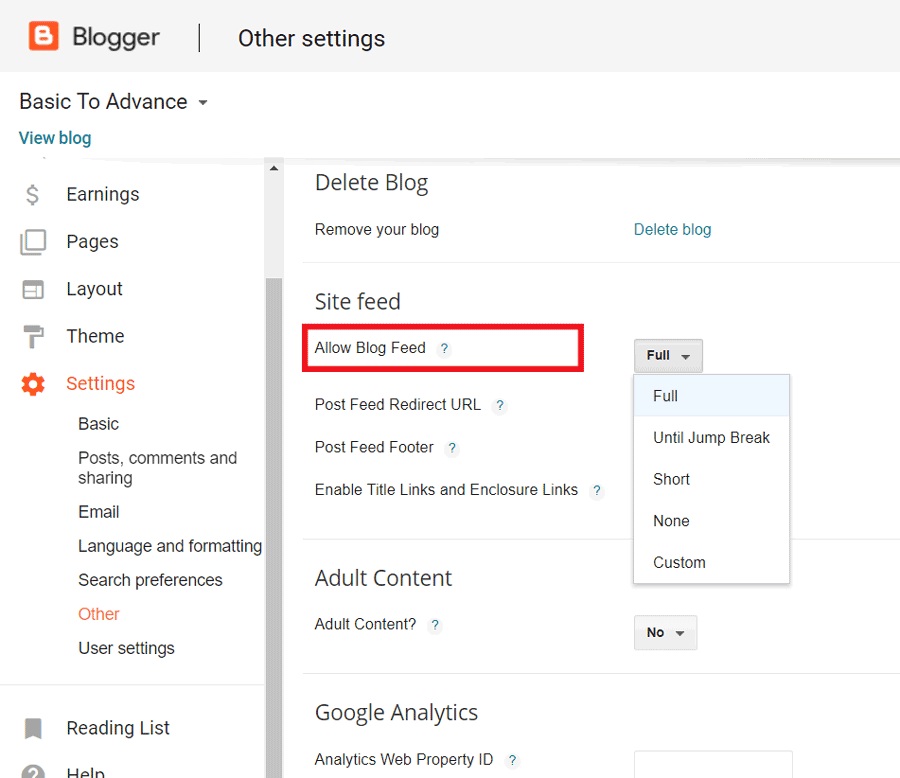The height and width of the screenshot is (778, 900).
Task: Click the View blog link
Action: coord(55,138)
